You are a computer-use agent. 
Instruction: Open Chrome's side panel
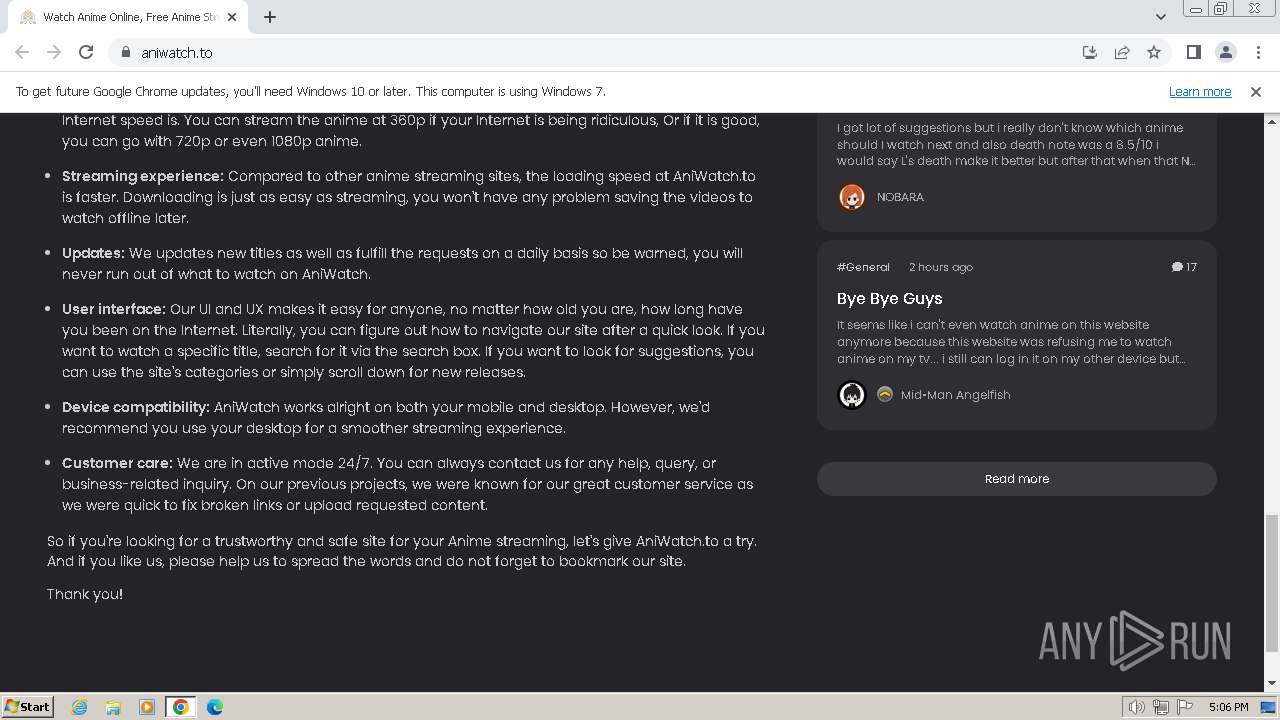[1193, 52]
